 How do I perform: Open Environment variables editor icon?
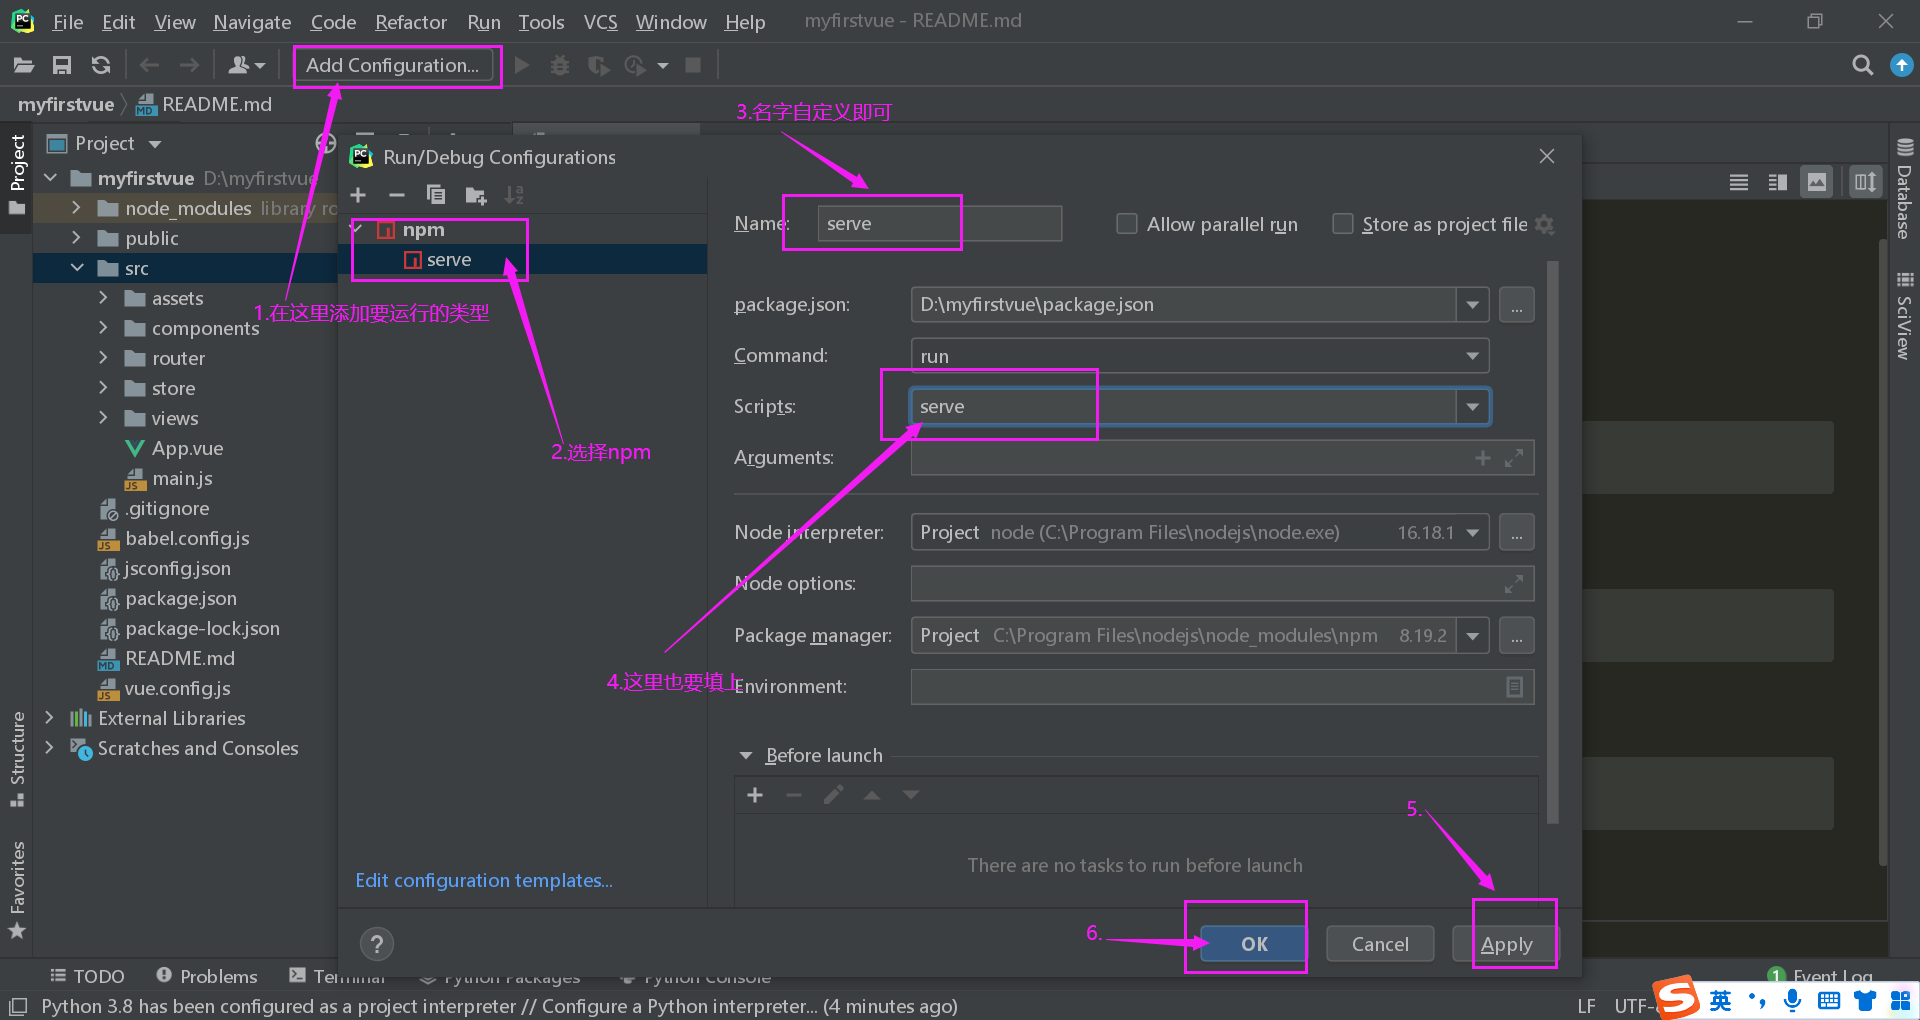[x=1514, y=687]
